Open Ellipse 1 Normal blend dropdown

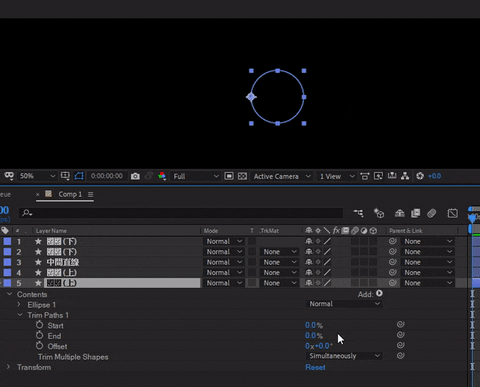(344, 304)
